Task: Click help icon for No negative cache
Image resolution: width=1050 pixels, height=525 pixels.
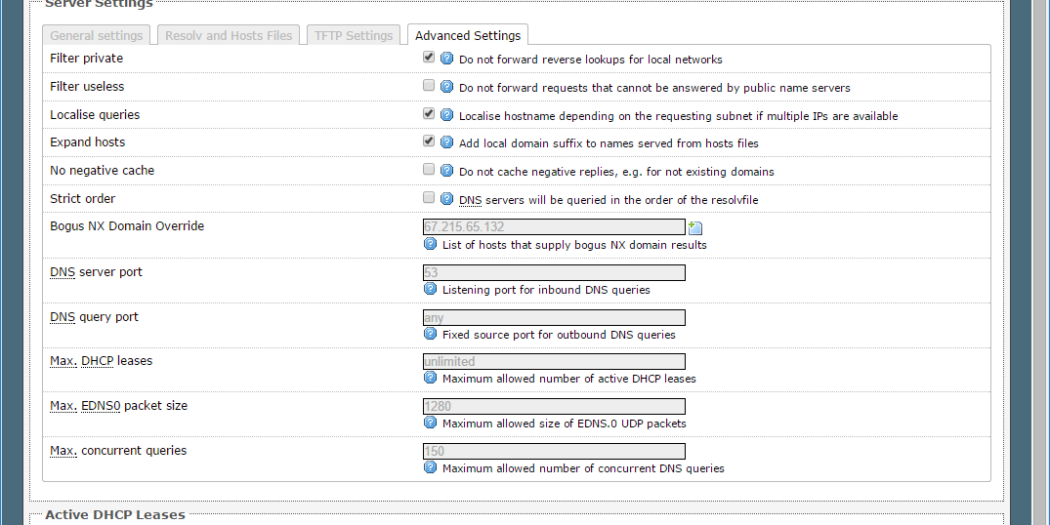Action: pyautogui.click(x=447, y=171)
